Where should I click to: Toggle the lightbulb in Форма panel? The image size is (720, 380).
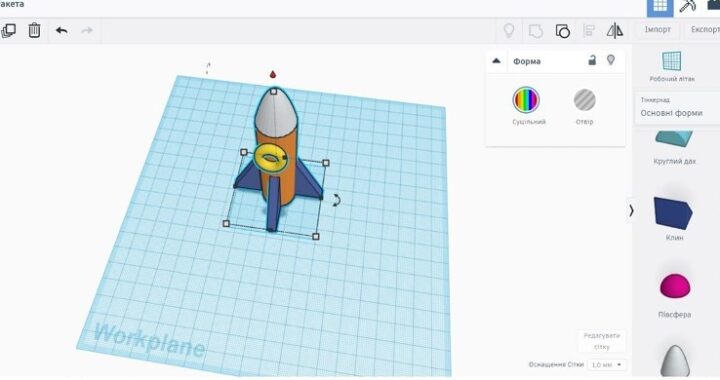(611, 60)
